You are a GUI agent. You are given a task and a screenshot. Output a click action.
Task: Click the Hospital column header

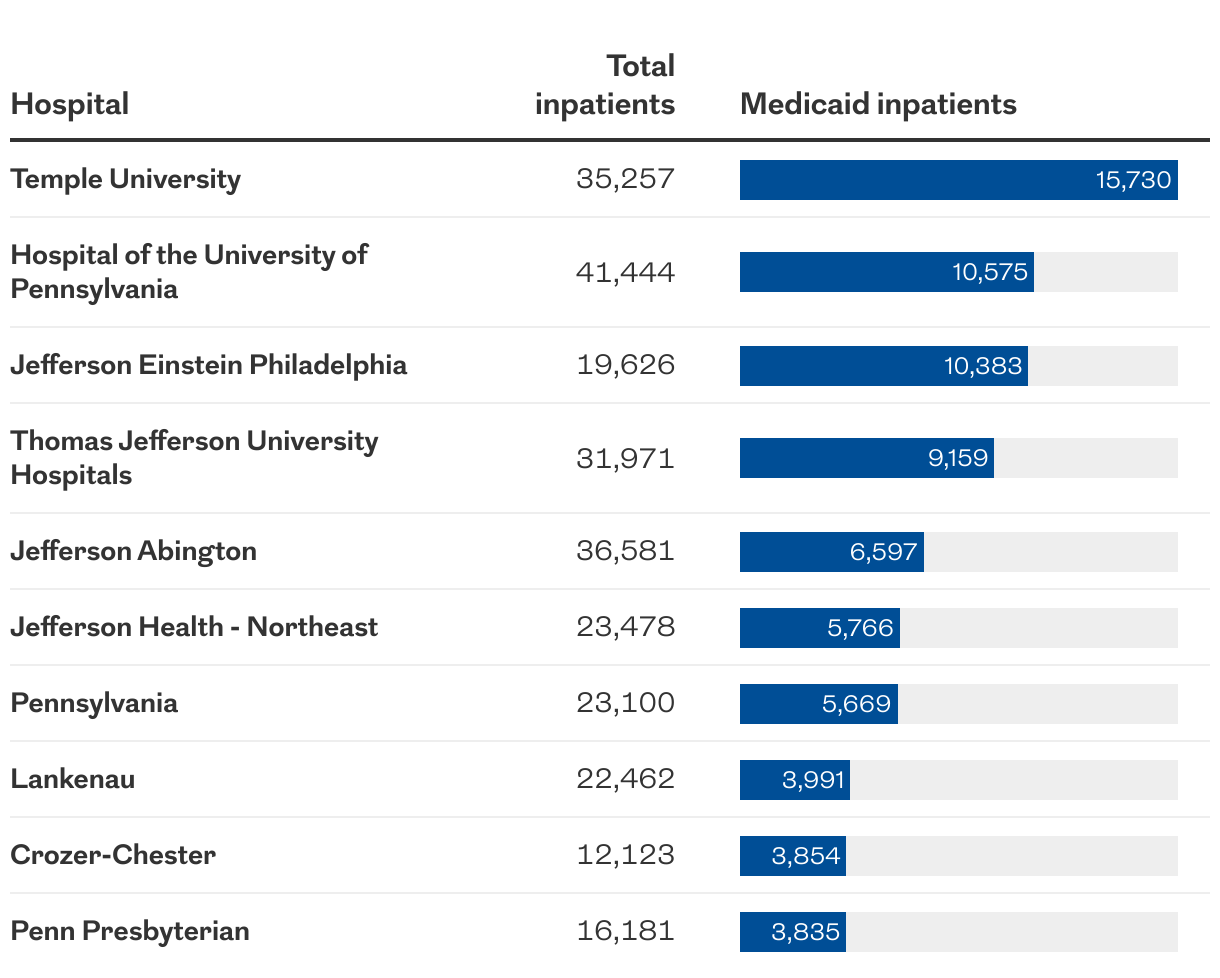coord(70,104)
